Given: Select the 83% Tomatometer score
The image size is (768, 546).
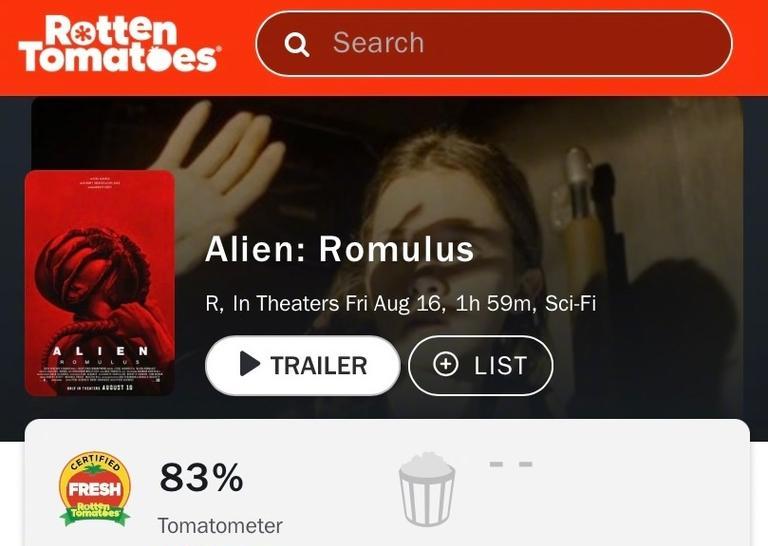Looking at the screenshot, I should pyautogui.click(x=201, y=478).
